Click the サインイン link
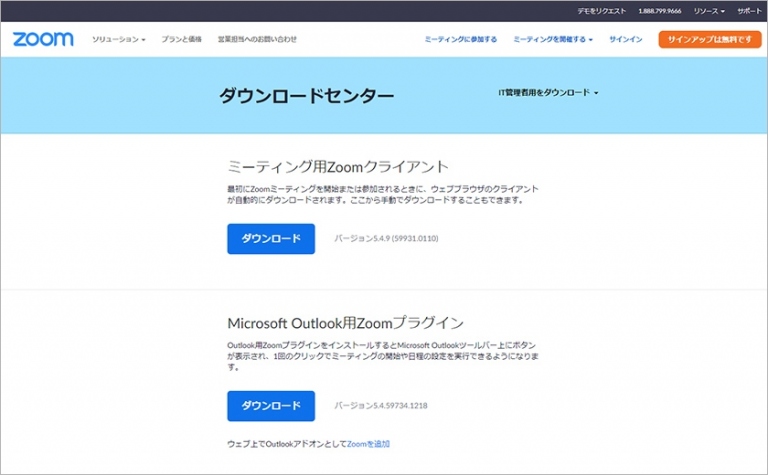This screenshot has height=475, width=768. (x=625, y=39)
